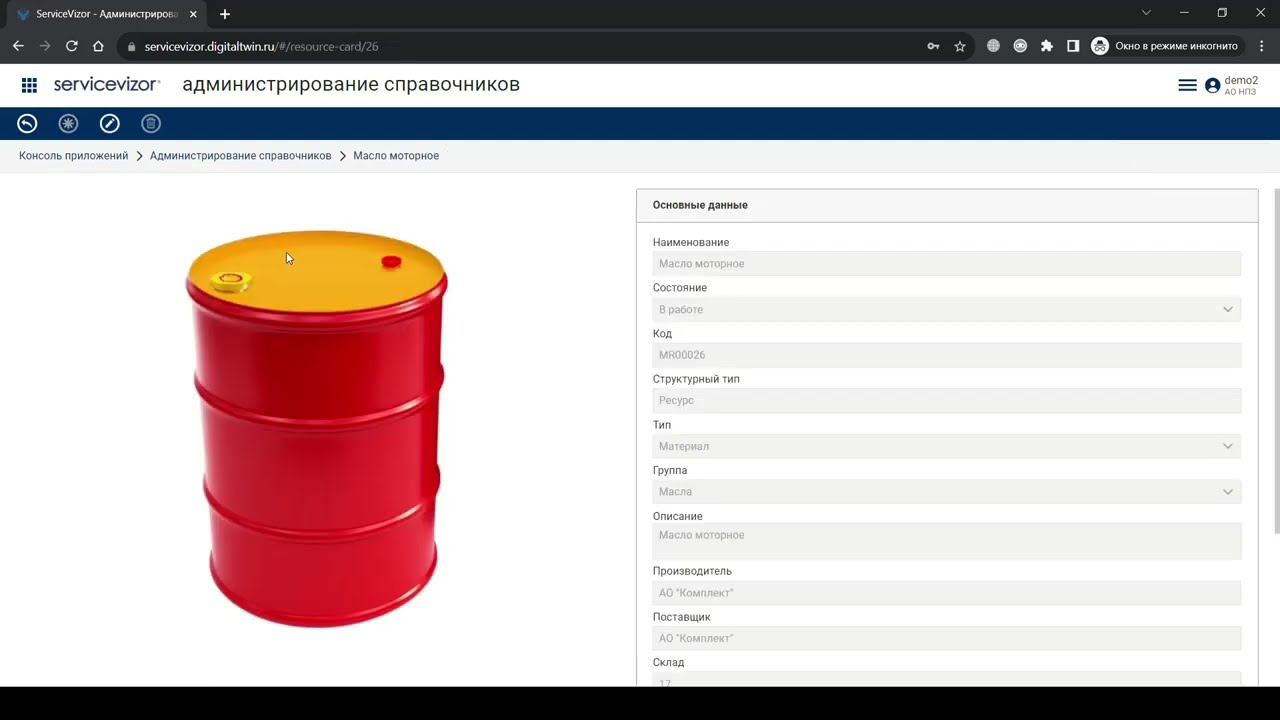Click the pencil edit toolbar icon
The height and width of the screenshot is (720, 1280).
coord(110,124)
